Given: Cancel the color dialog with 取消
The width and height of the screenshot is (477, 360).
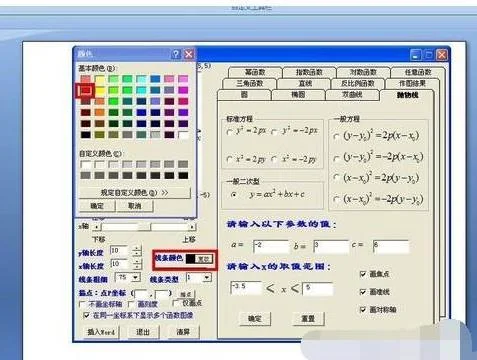Looking at the screenshot, I should click(135, 206).
